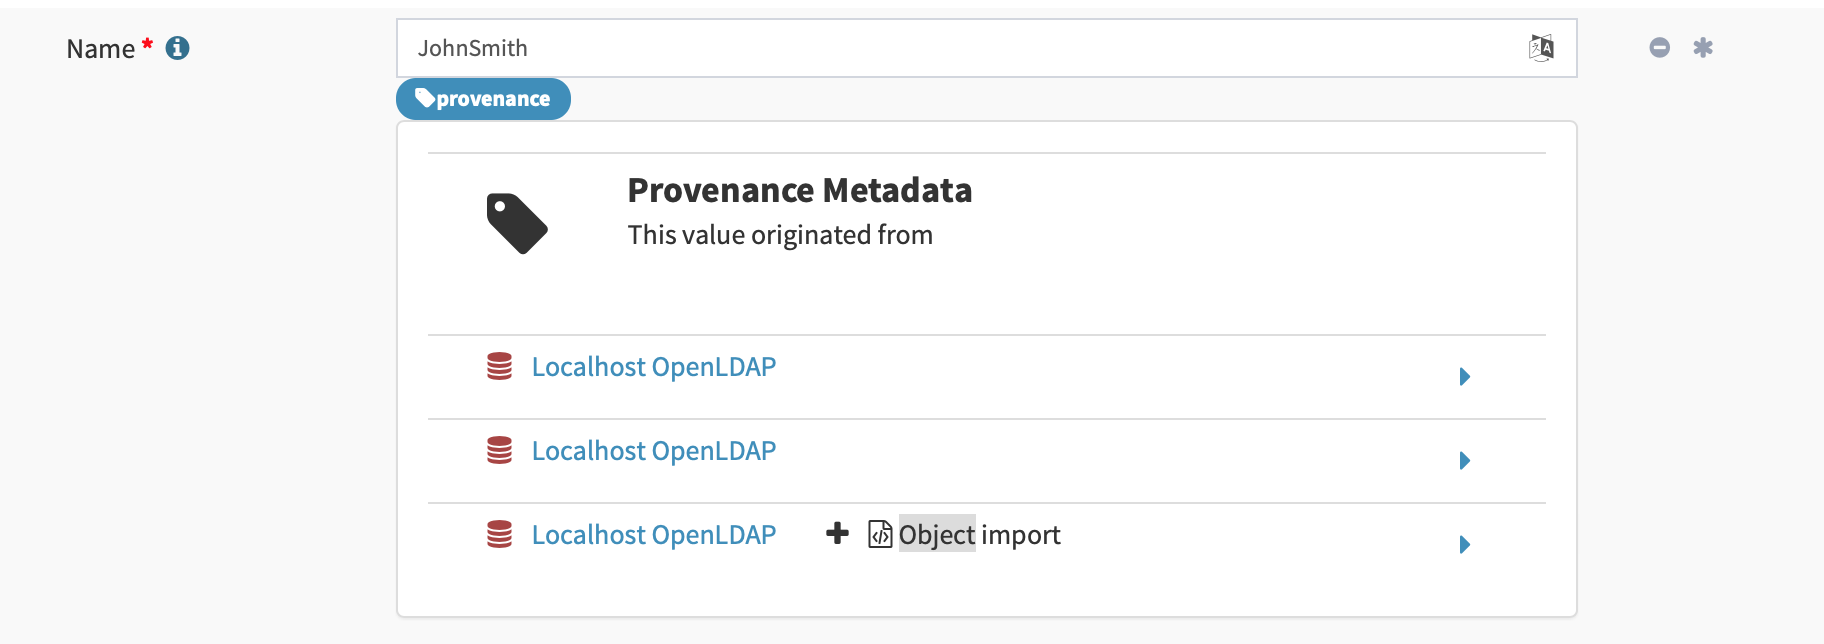The height and width of the screenshot is (644, 1824).
Task: Click the database icon on the second OpenLDAP row
Action: click(x=498, y=451)
